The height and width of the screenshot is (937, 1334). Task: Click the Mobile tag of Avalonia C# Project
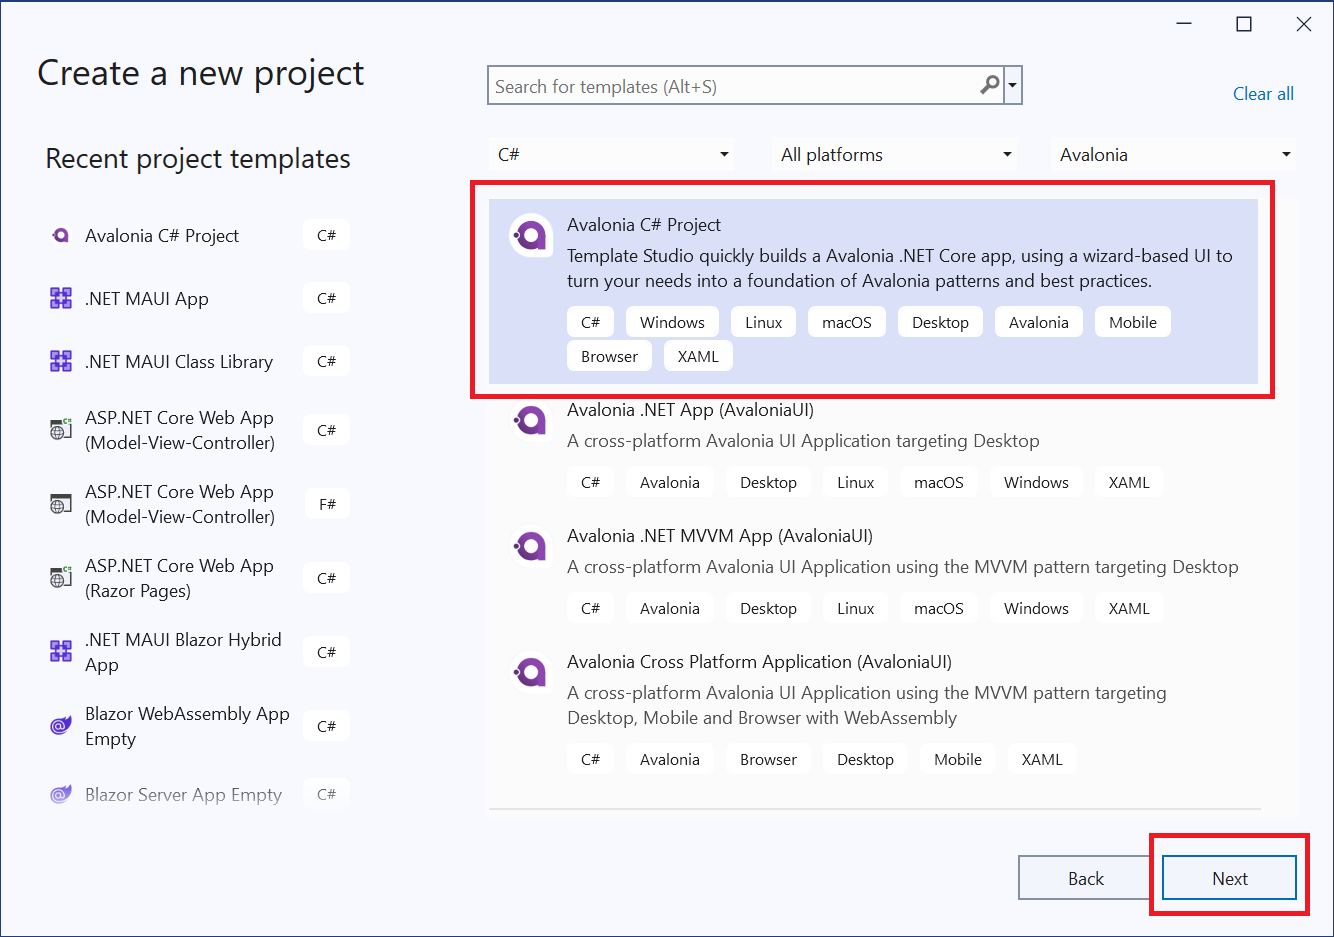pyautogui.click(x=1133, y=322)
